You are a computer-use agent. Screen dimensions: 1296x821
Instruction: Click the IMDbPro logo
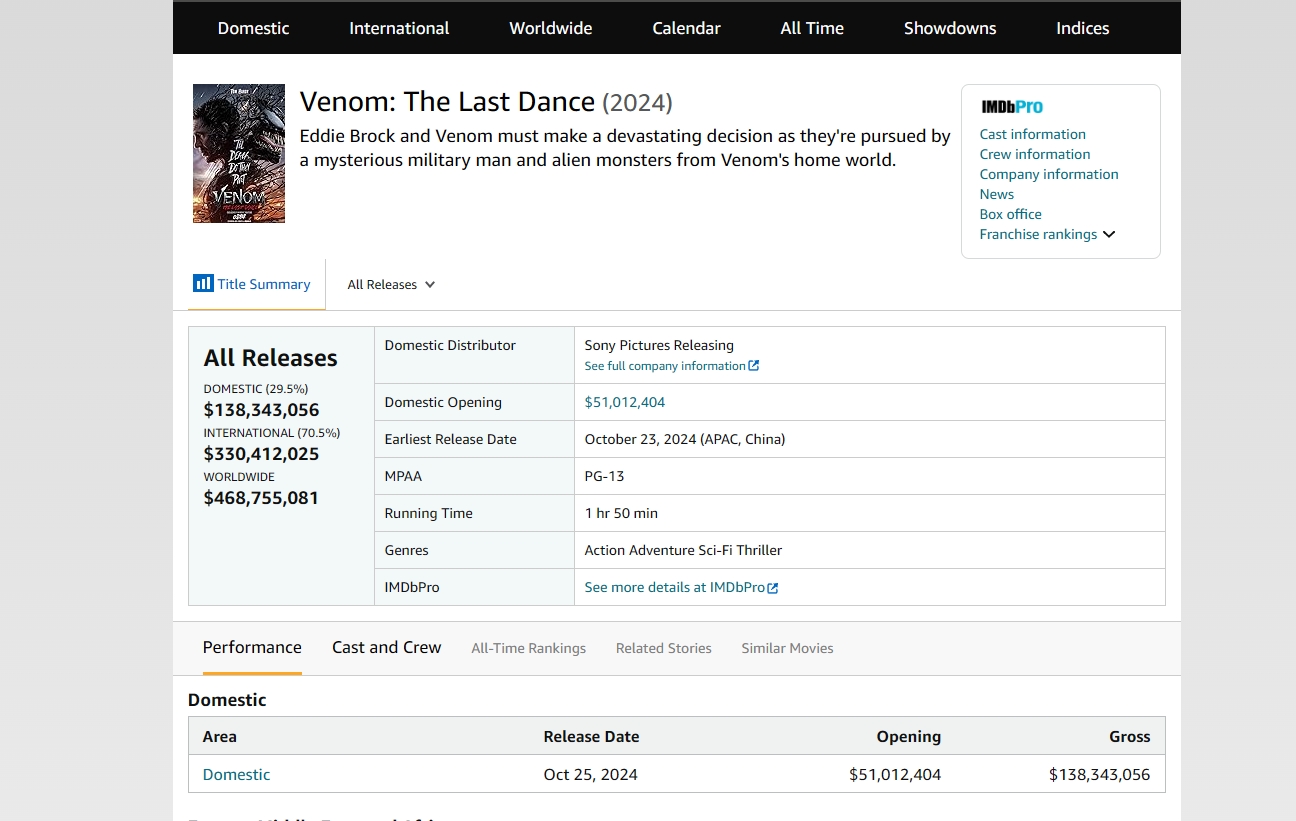[1012, 107]
